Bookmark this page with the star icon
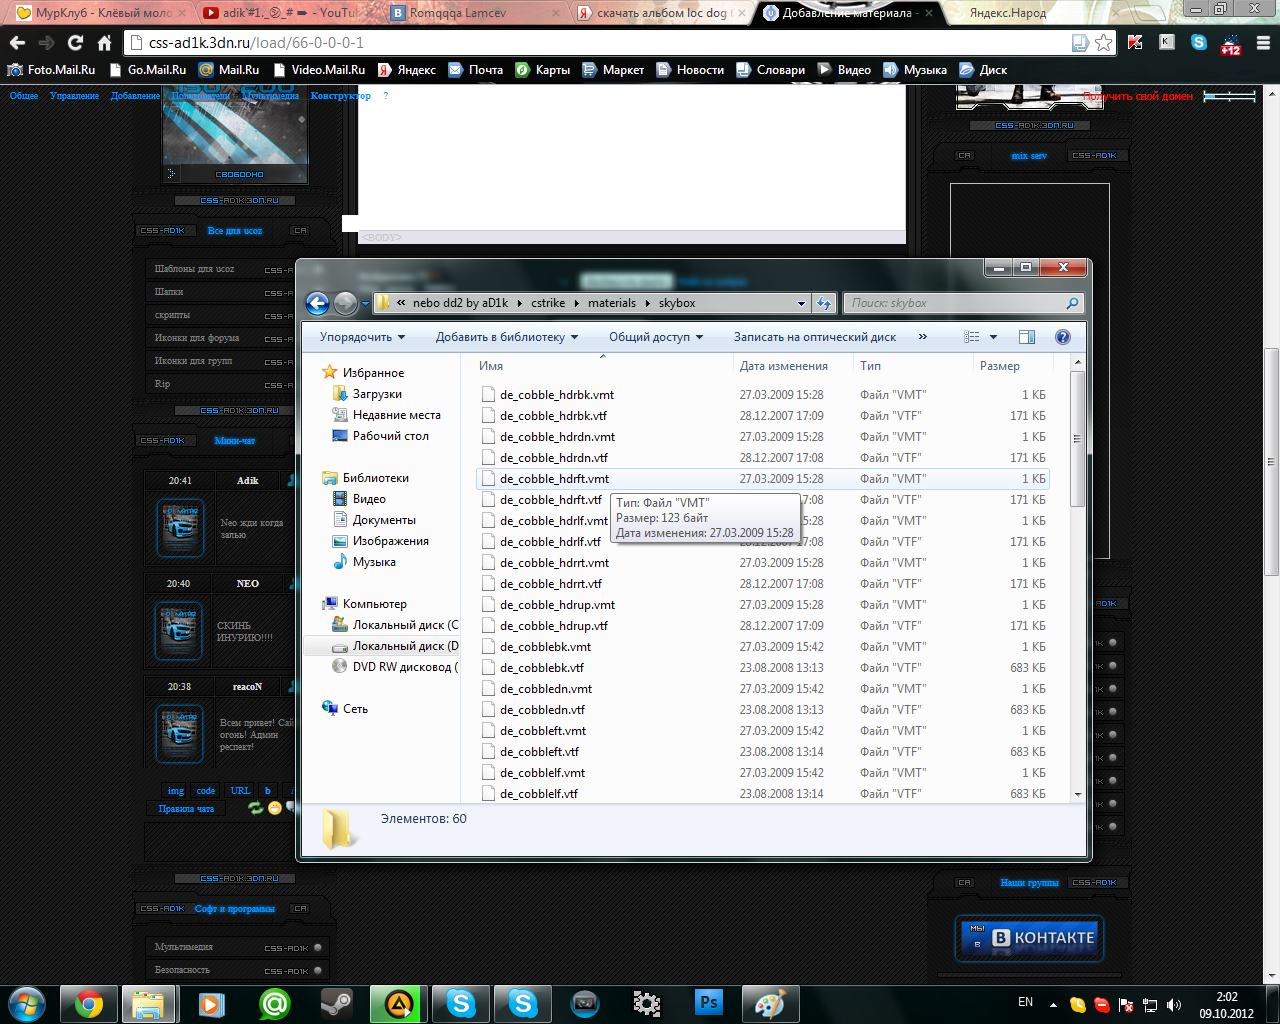The width and height of the screenshot is (1280, 1024). (1103, 42)
